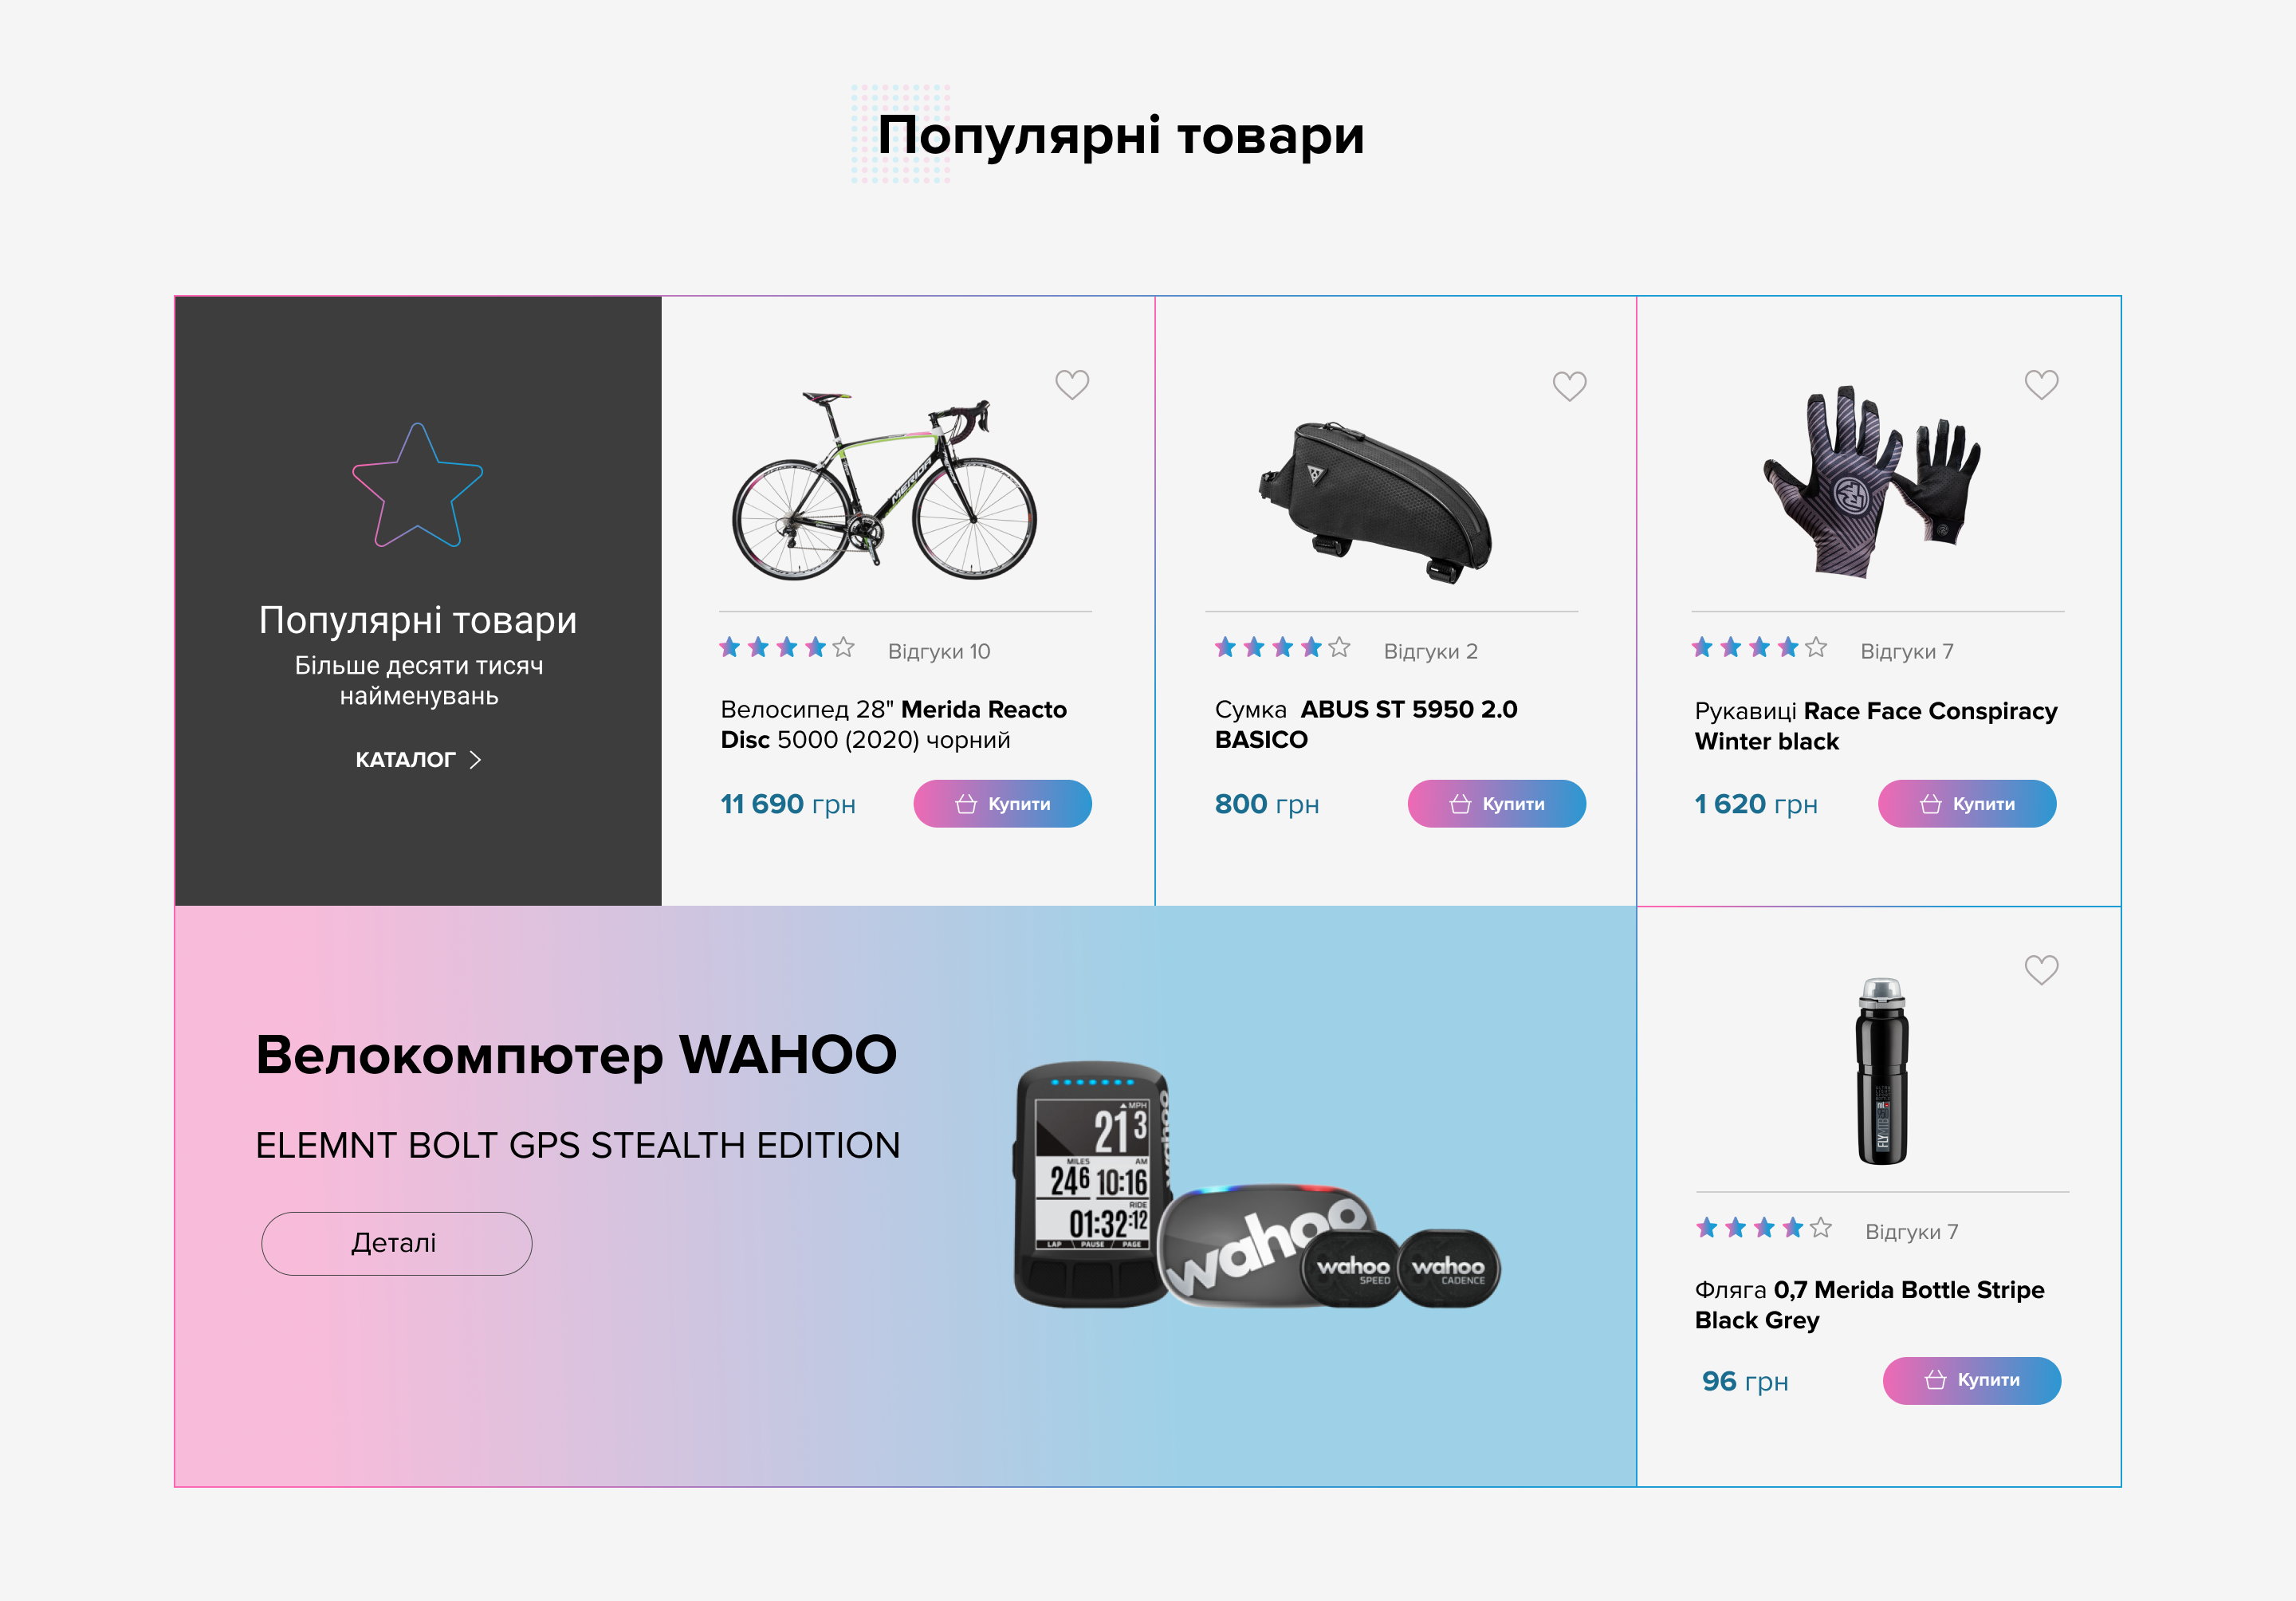
Task: Click Купити for Race Face gloves
Action: pyautogui.click(x=1967, y=804)
